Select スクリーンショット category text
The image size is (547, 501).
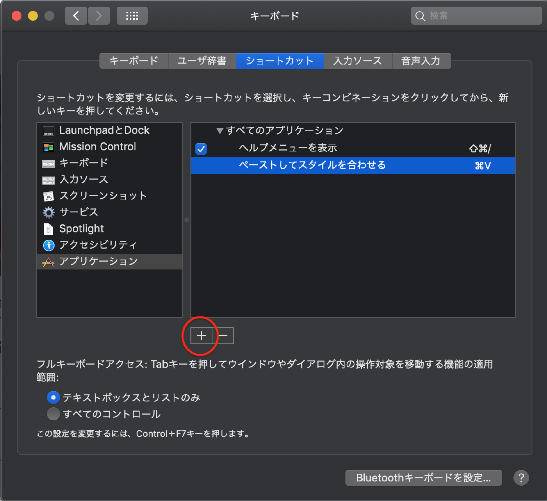[103, 196]
